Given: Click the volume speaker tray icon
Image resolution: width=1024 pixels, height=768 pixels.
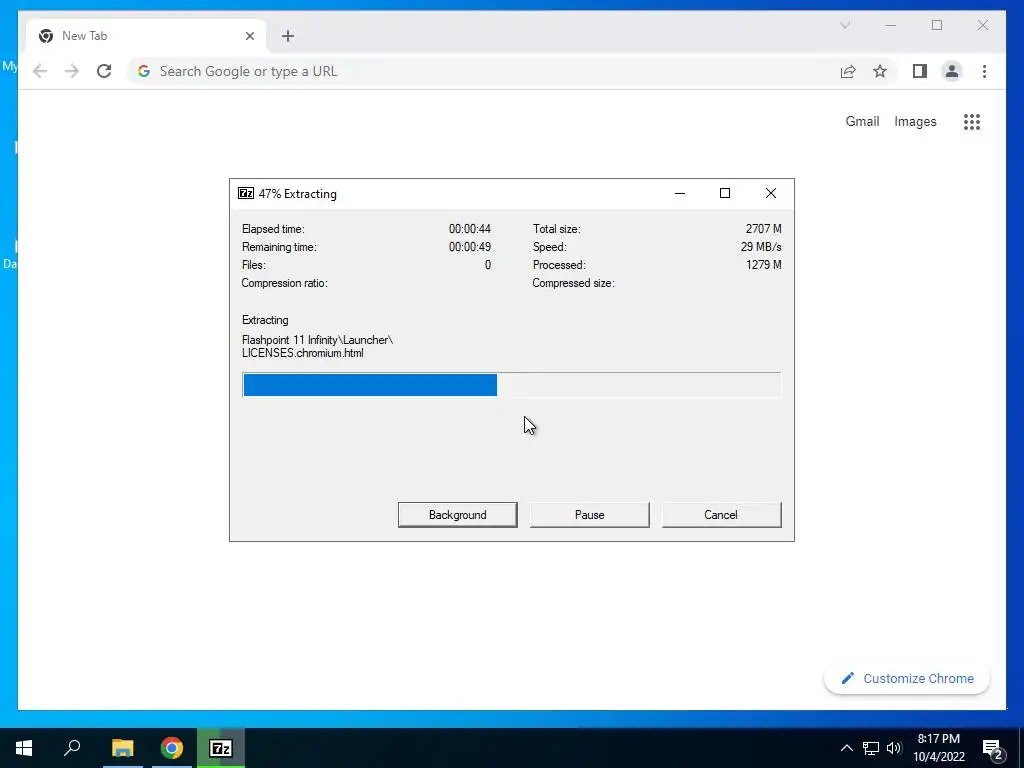Looking at the screenshot, I should (894, 748).
